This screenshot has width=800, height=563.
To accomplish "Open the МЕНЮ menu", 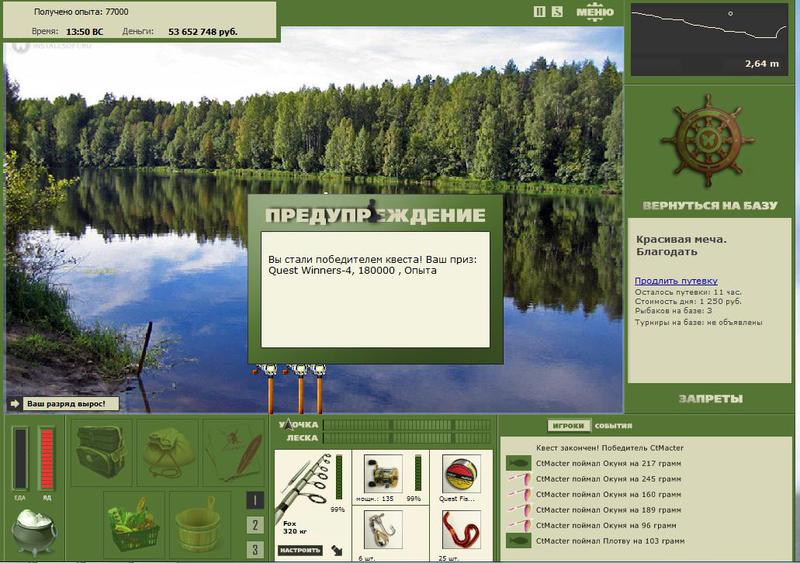I will tap(595, 12).
